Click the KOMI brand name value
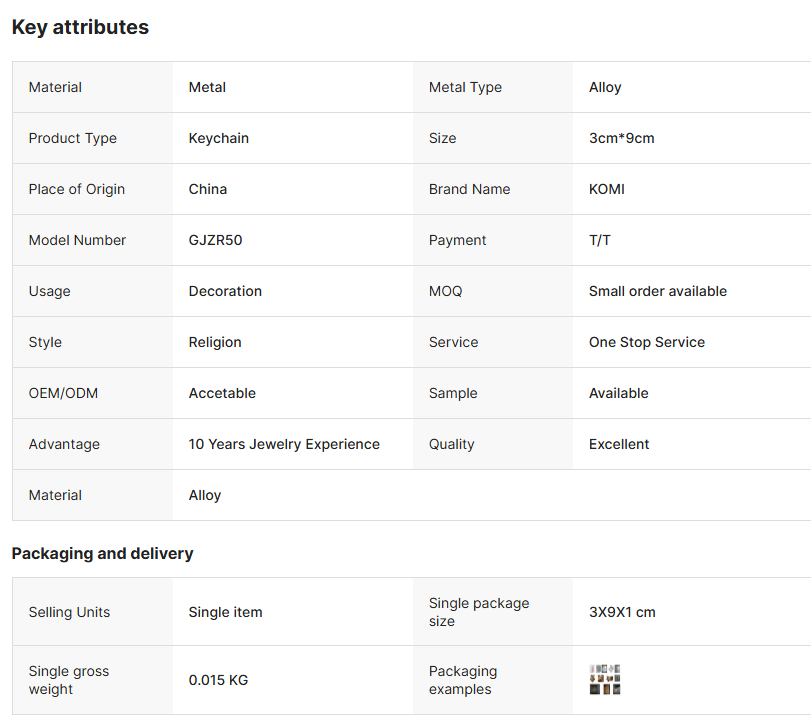811x722 pixels. 607,189
